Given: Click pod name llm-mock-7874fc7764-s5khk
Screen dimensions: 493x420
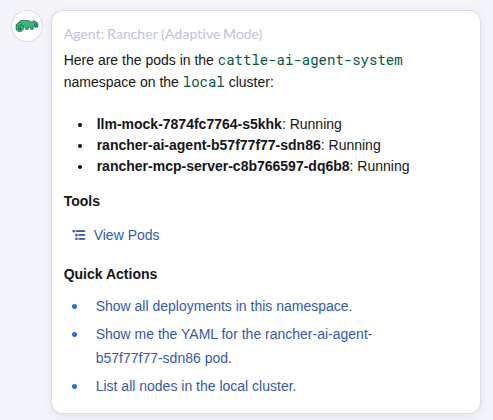Looking at the screenshot, I should (x=189, y=124).
